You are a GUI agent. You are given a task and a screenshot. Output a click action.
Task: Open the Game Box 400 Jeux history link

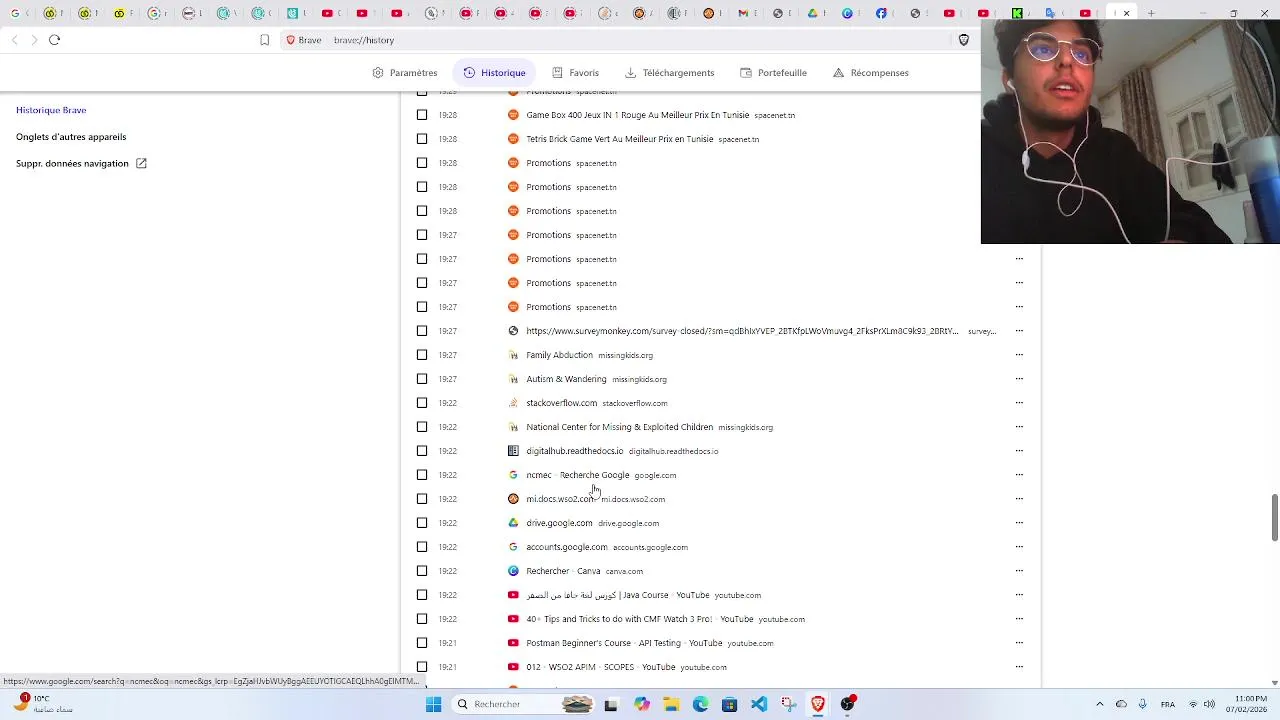coord(638,115)
